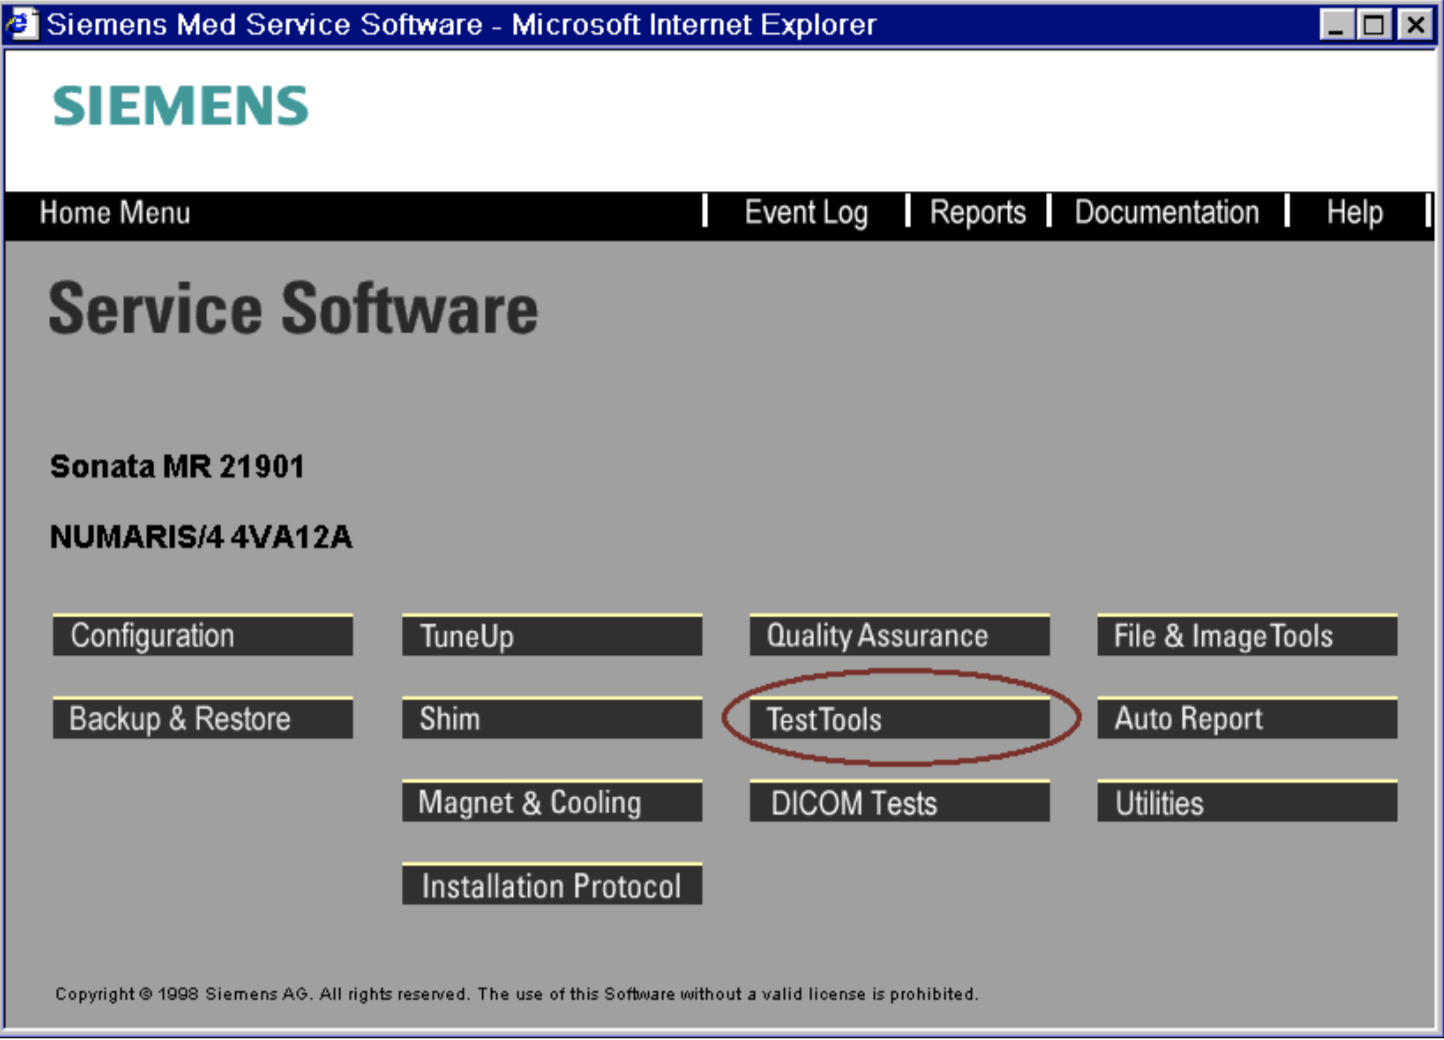The height and width of the screenshot is (1040, 1444).
Task: Open File & Image Tools
Action: pyautogui.click(x=1247, y=636)
